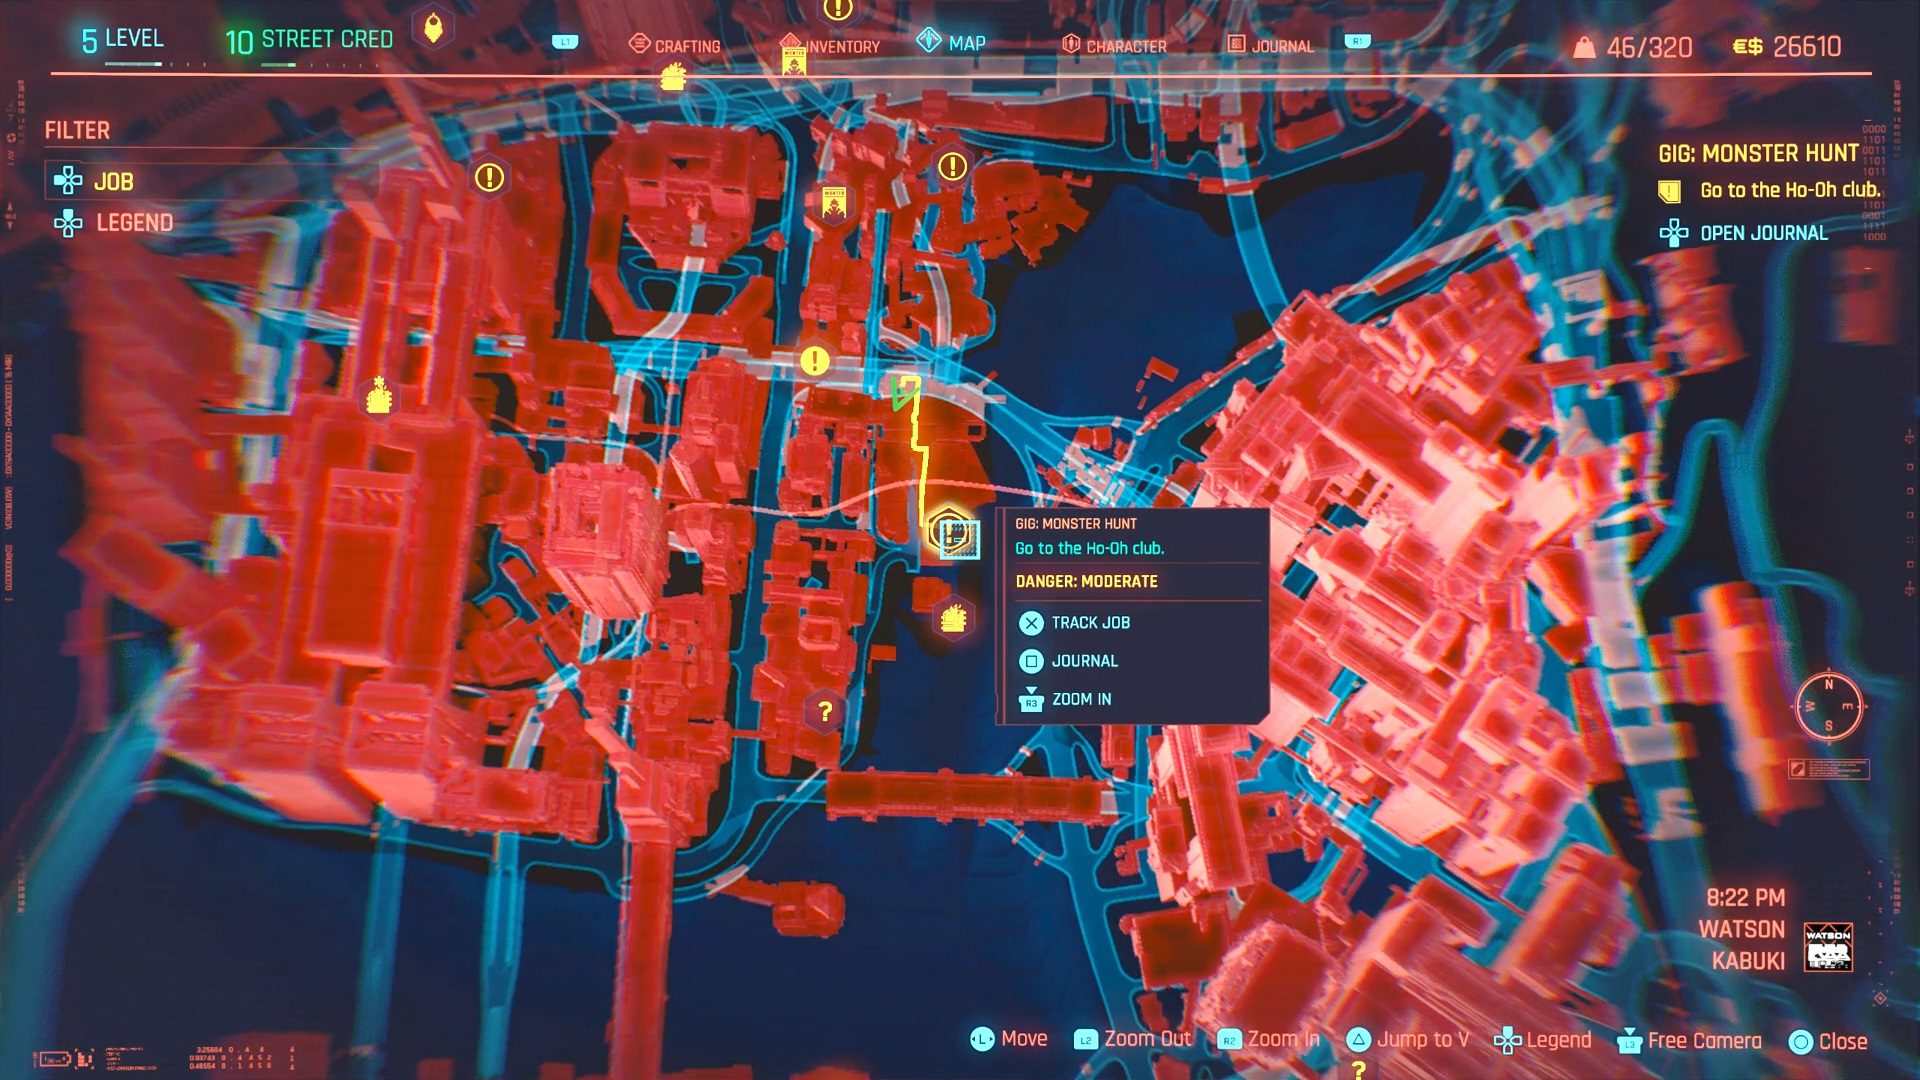Click the L1 previous-tab button

click(x=565, y=42)
